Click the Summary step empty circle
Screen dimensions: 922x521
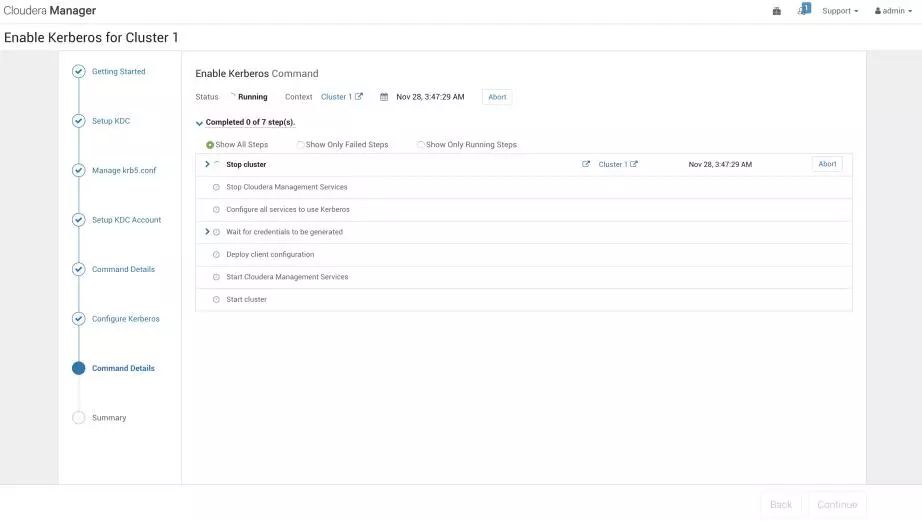click(x=78, y=418)
